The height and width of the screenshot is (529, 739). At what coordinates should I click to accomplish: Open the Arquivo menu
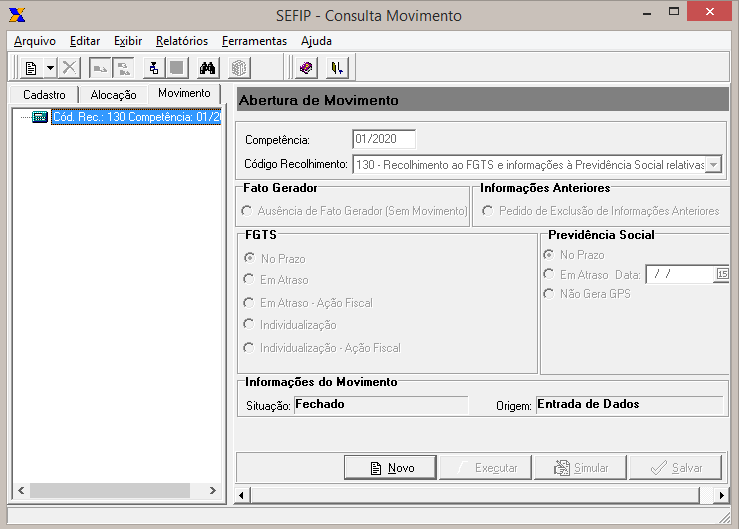coord(34,41)
